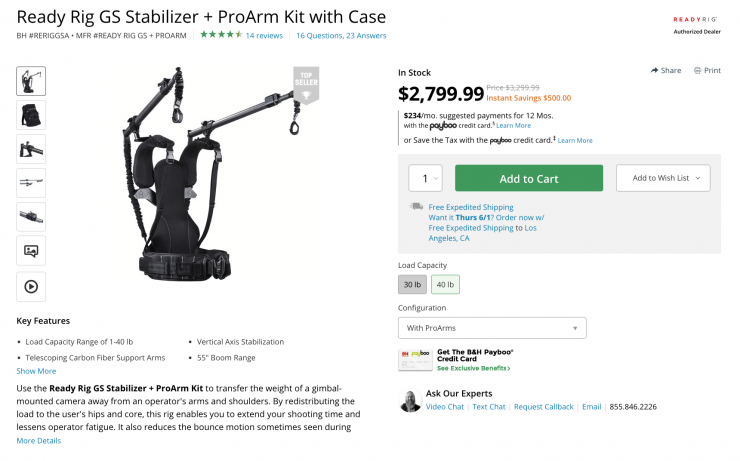Expand the Add to Wish List dropdown
Image resolution: width=740 pixels, height=461 pixels.
click(x=663, y=178)
